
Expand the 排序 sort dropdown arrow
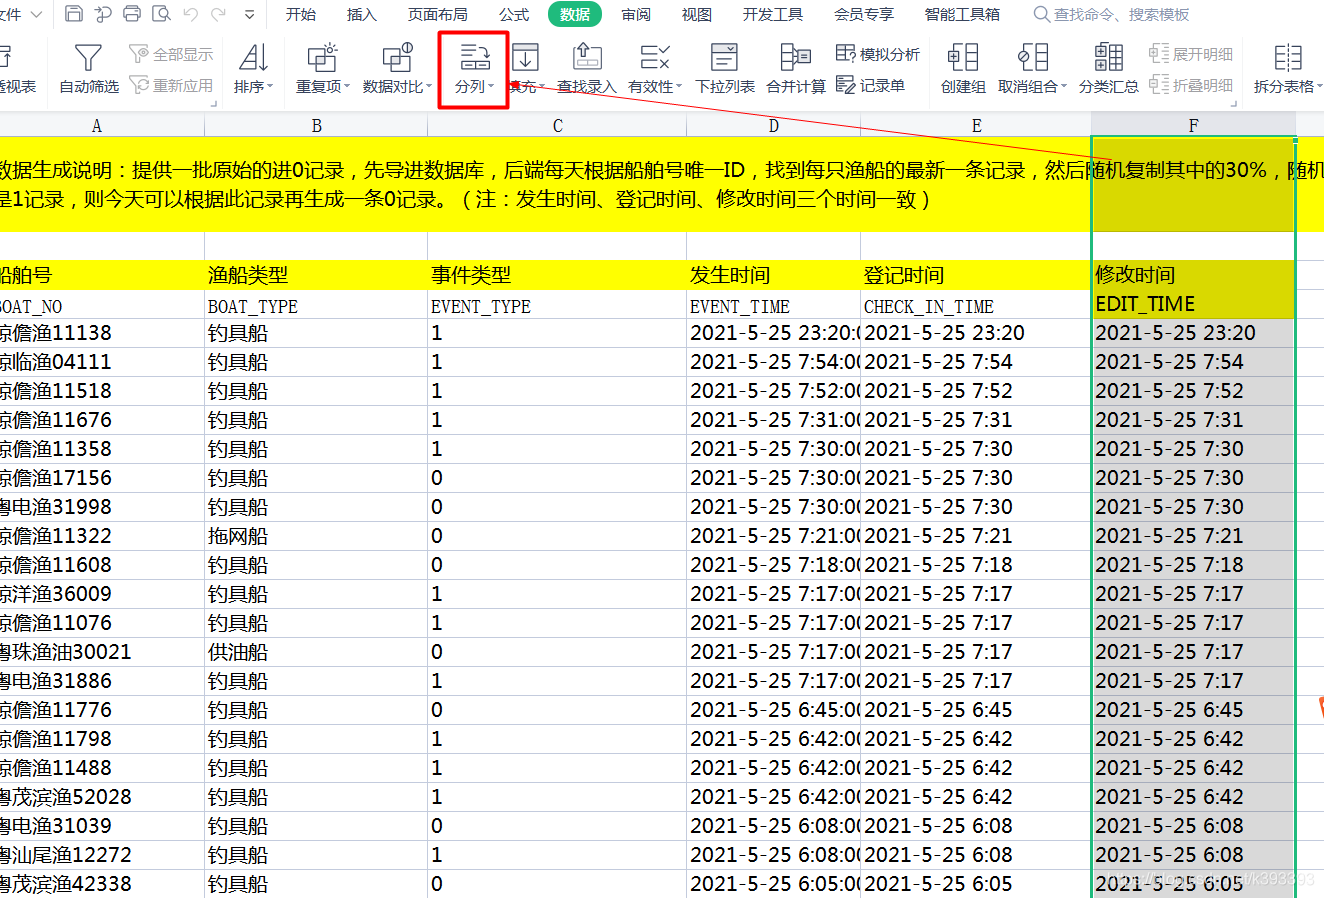coord(270,87)
